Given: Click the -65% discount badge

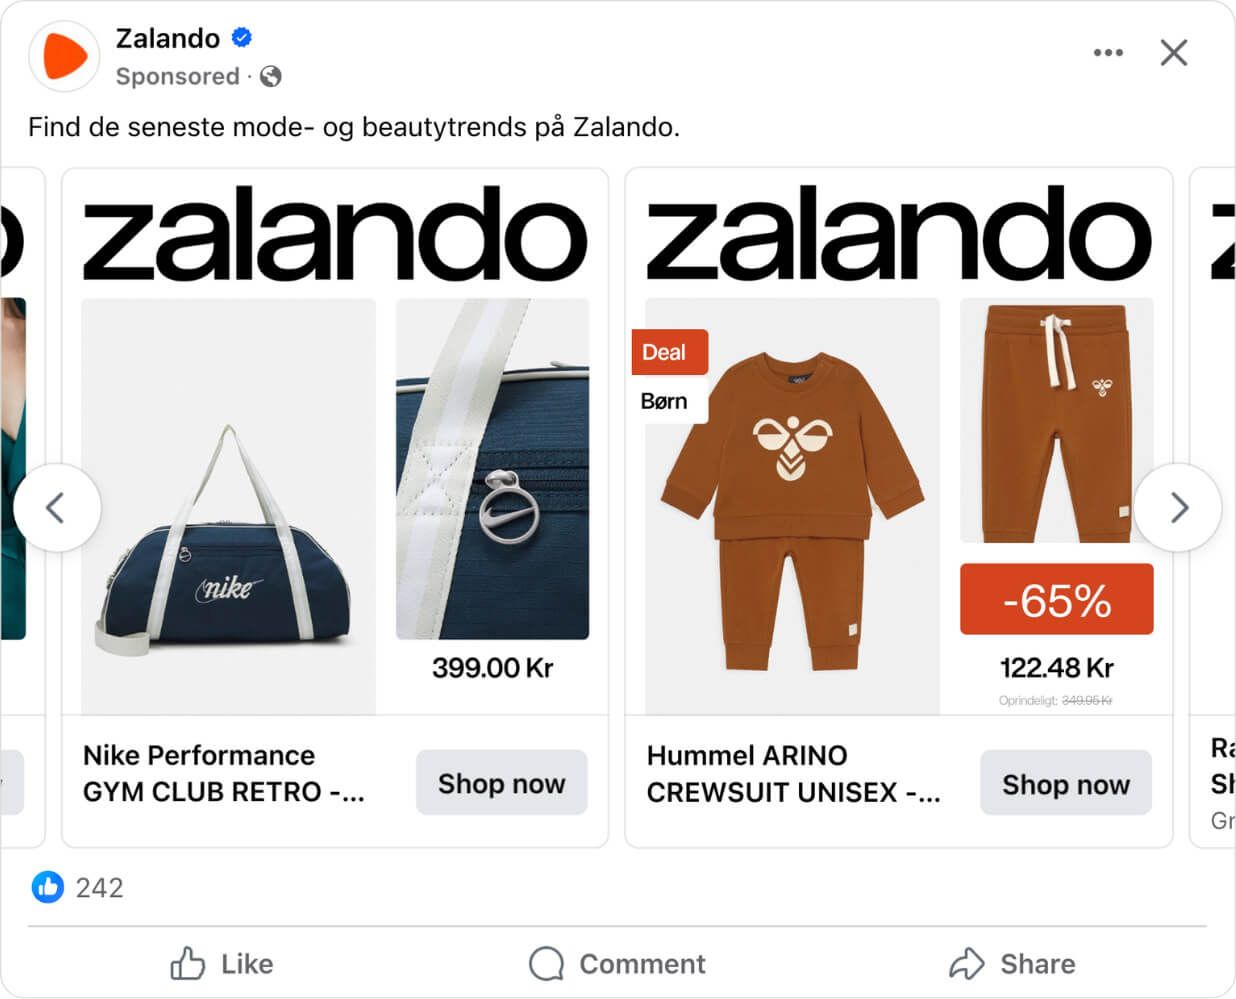Looking at the screenshot, I should coord(1057,600).
